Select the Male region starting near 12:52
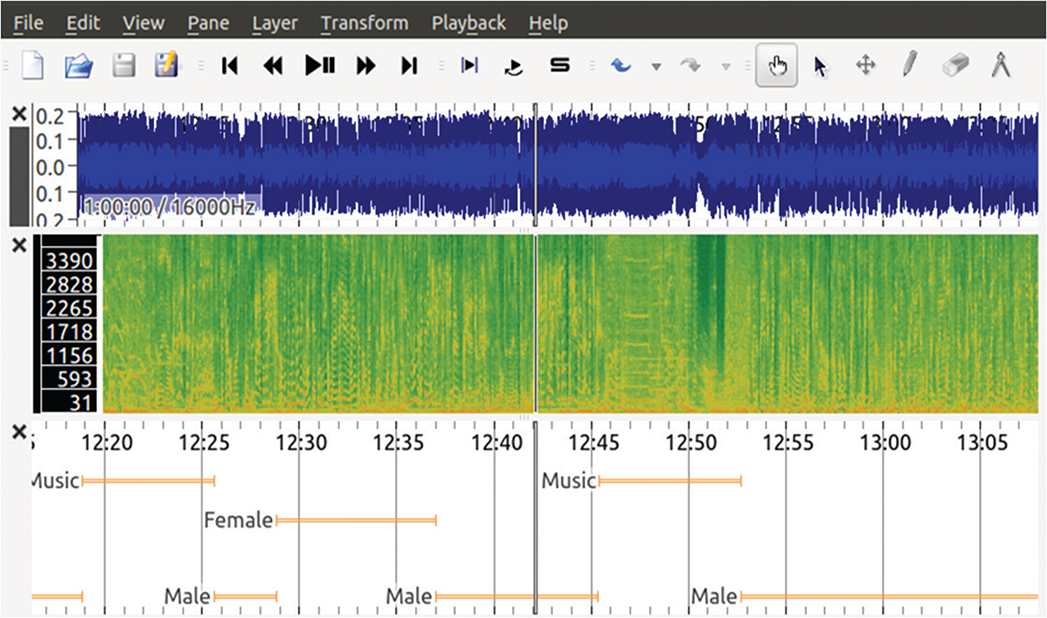 tap(889, 596)
